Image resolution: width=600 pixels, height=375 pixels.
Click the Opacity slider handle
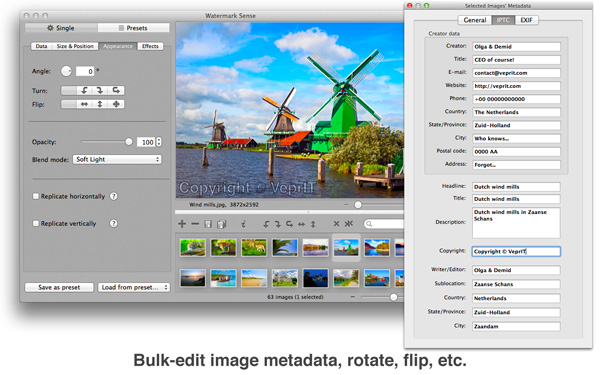(x=129, y=142)
